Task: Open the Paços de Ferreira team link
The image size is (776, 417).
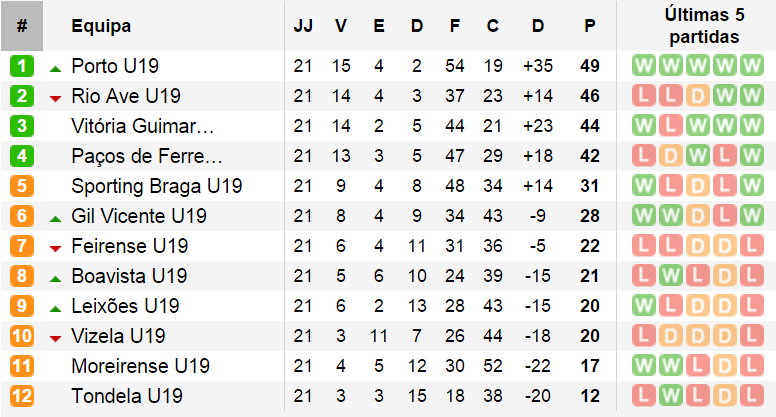Action: (x=146, y=156)
